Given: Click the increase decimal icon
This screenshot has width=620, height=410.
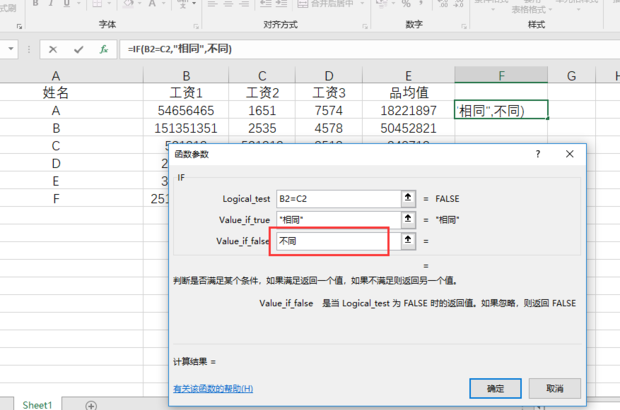Looking at the screenshot, I should coord(443,4).
